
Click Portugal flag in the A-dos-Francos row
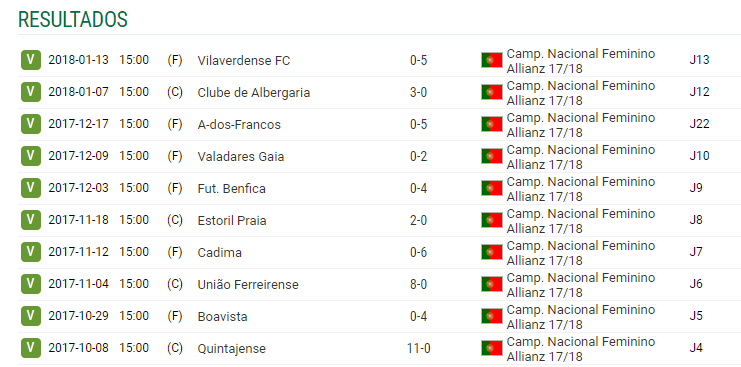tap(491, 124)
